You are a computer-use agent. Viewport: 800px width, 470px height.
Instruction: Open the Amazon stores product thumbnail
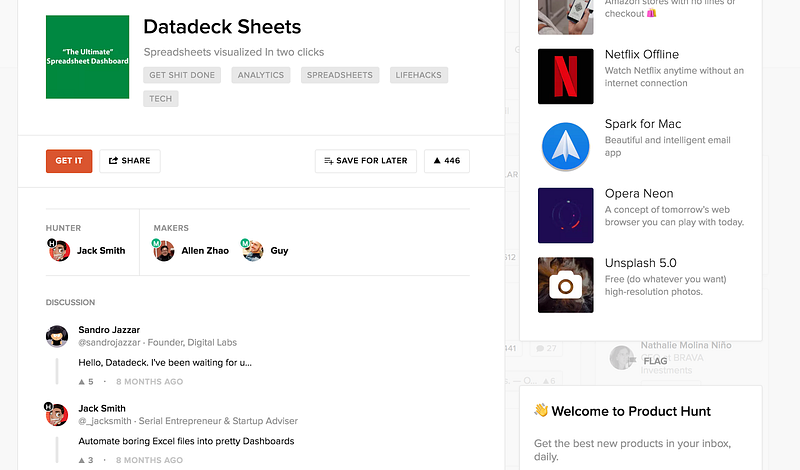[566, 17]
